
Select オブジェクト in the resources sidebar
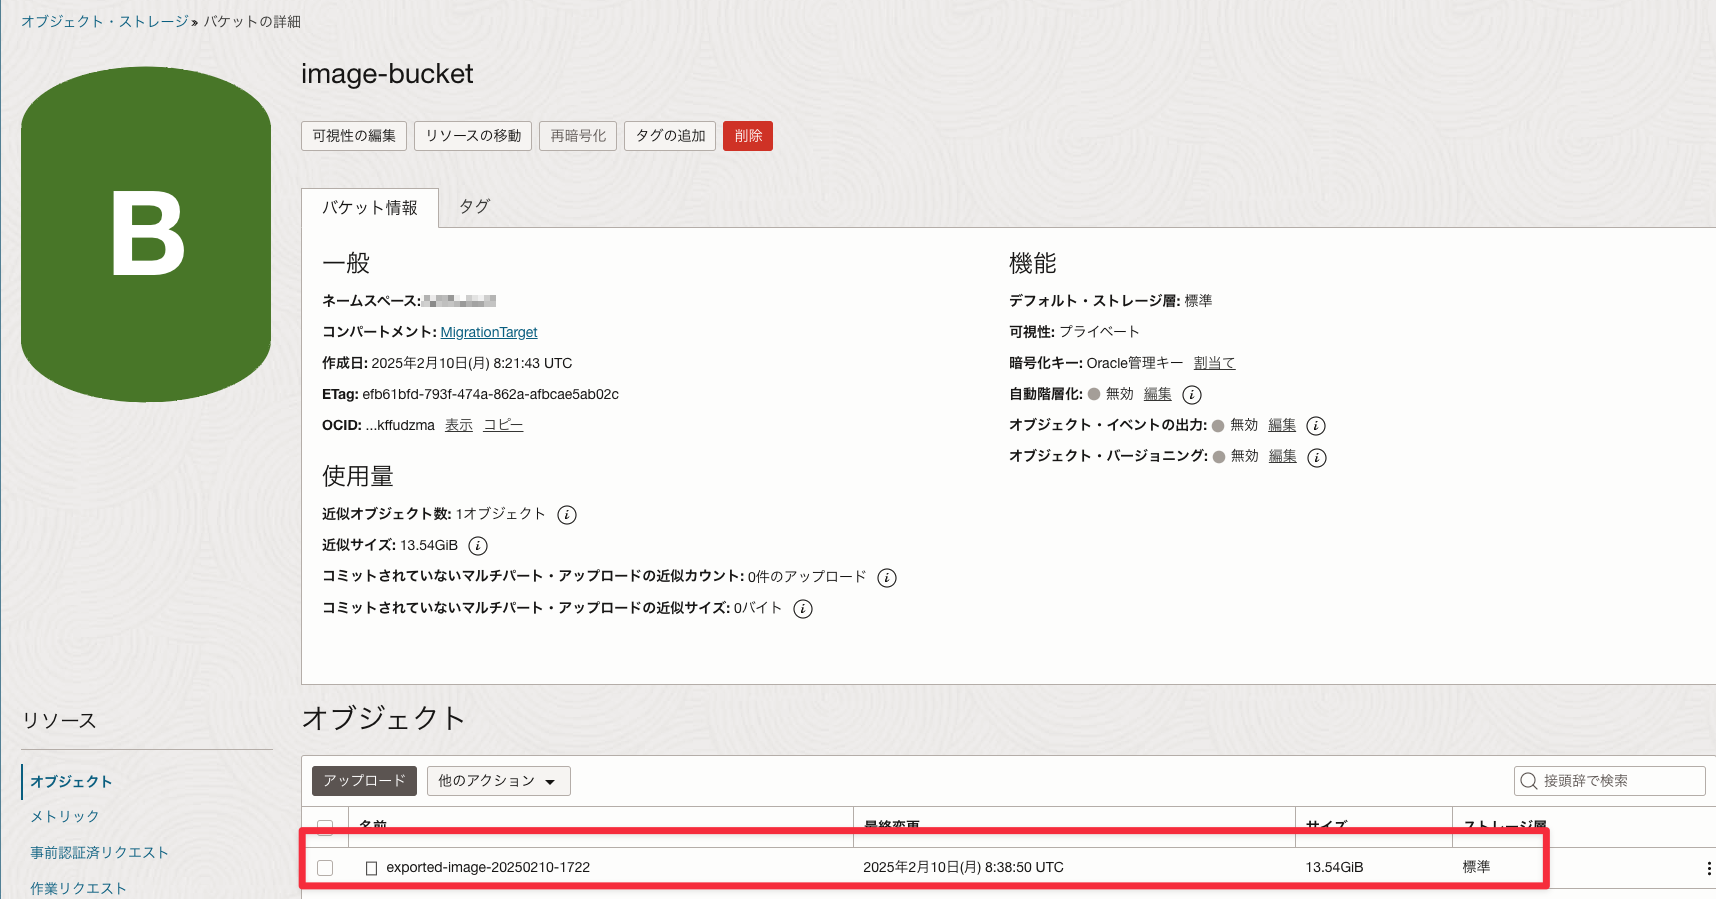point(71,782)
